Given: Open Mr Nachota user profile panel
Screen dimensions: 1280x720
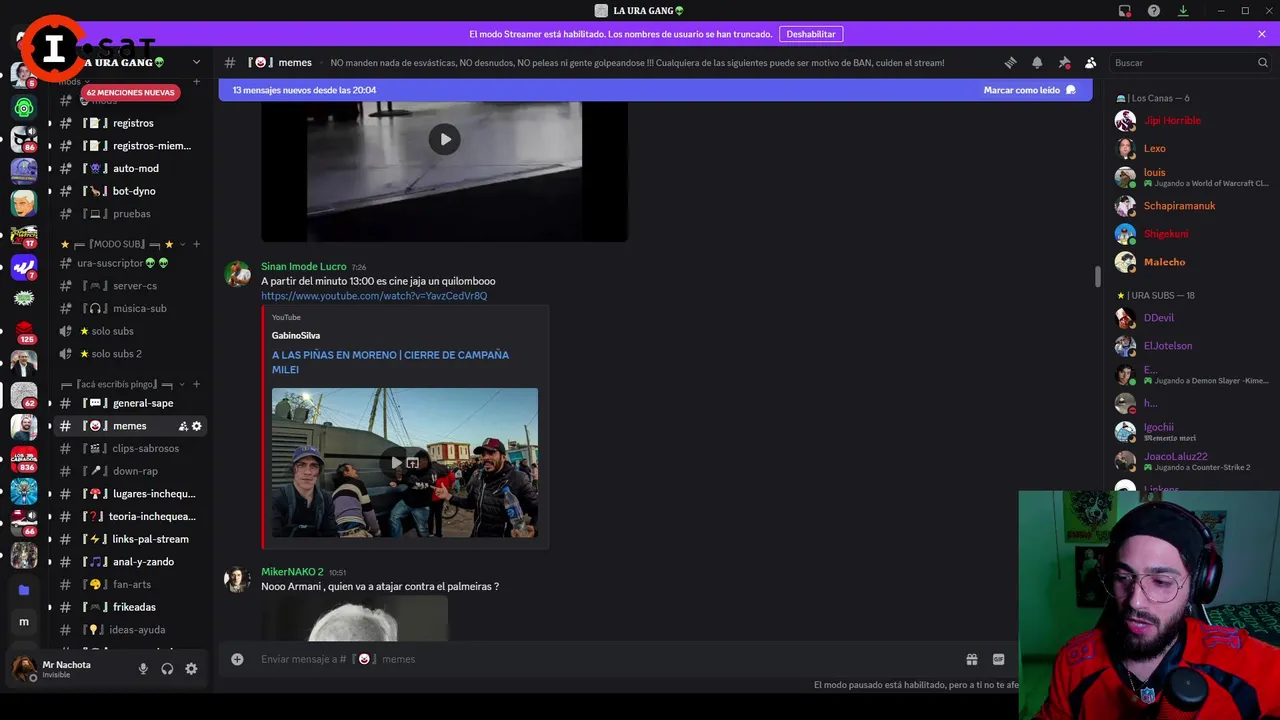Looking at the screenshot, I should 66,669.
